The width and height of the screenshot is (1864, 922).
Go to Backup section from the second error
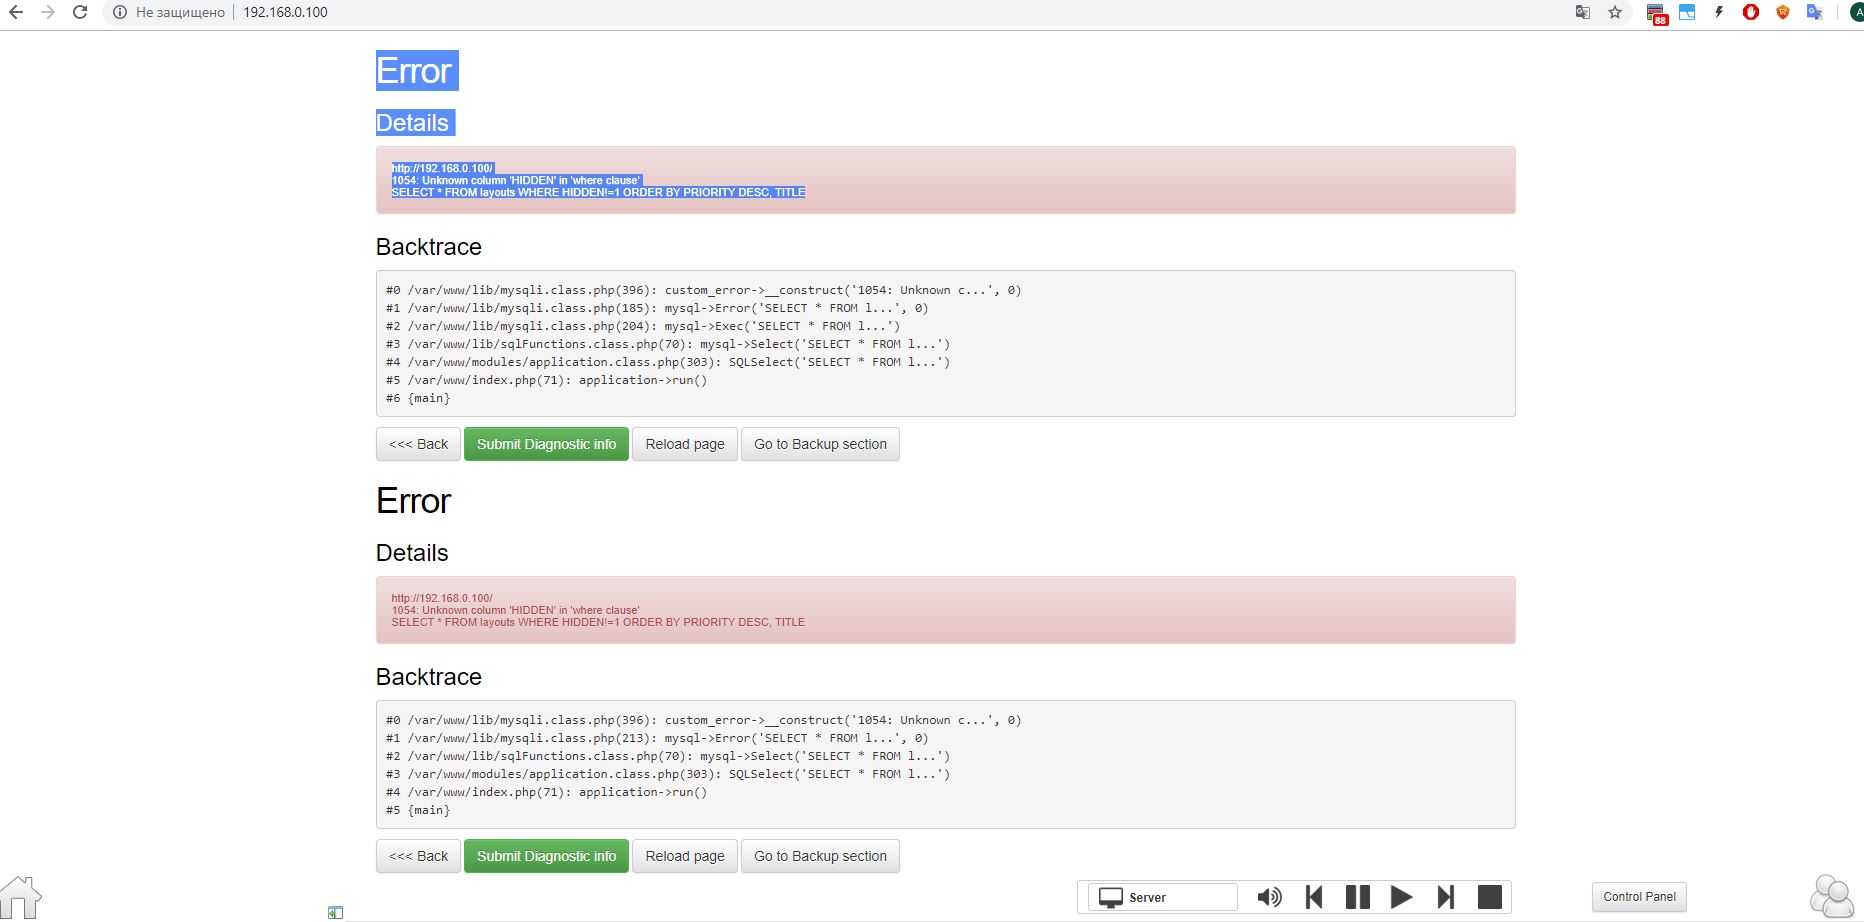820,856
